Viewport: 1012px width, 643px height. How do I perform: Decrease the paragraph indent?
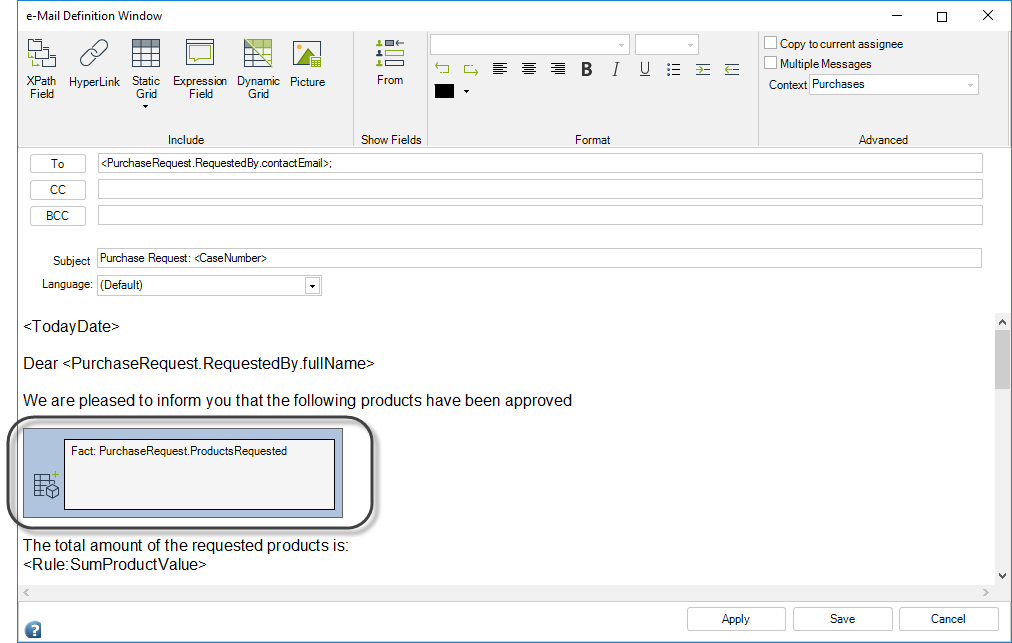point(731,69)
